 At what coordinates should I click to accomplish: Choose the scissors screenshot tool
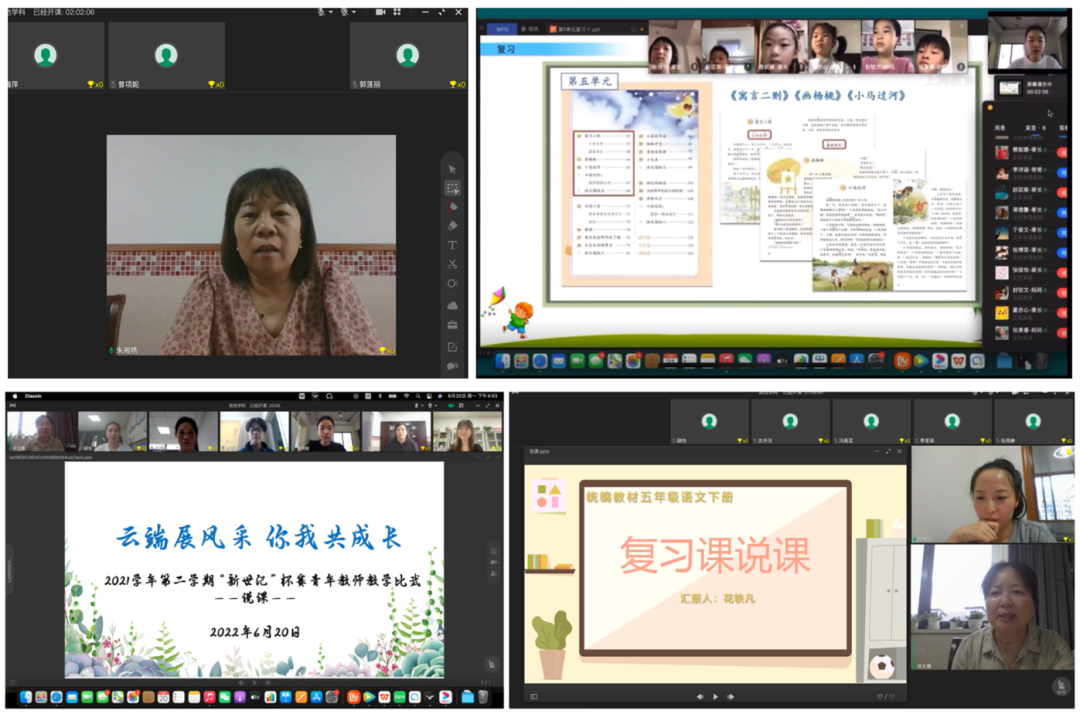tap(452, 264)
